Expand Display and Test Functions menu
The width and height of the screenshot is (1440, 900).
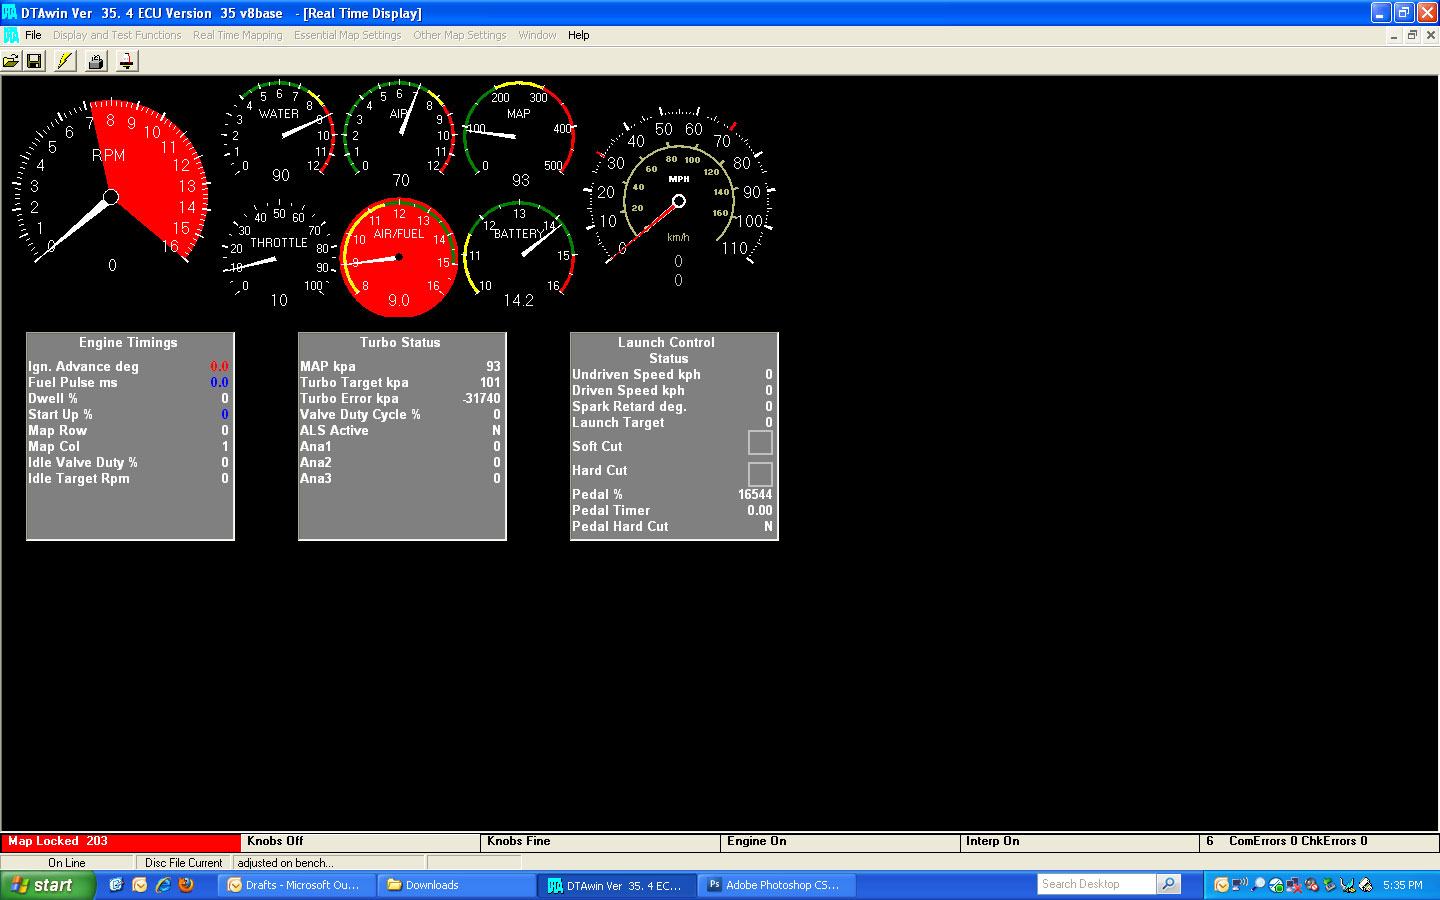coord(117,35)
